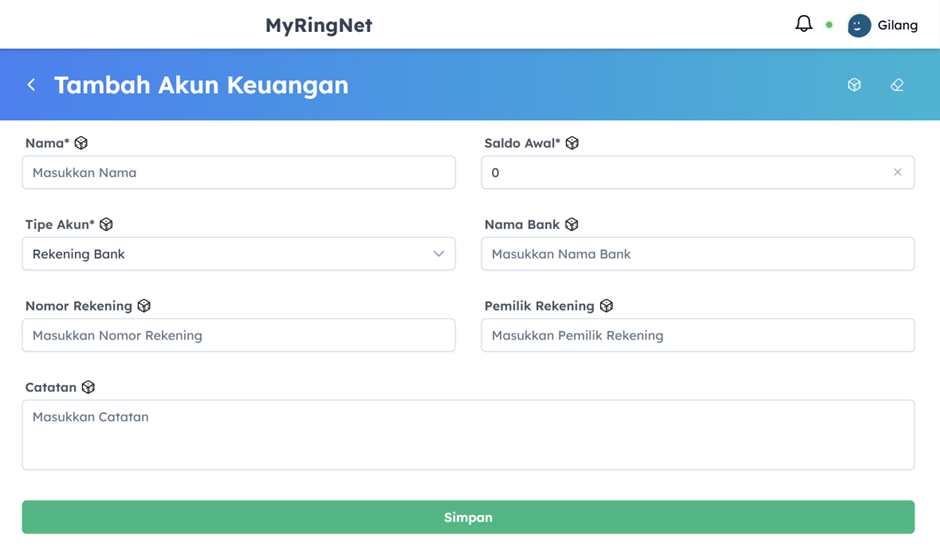This screenshot has width=940, height=555.
Task: Click the cube icon beside Nomor Rekening
Action: 144,306
